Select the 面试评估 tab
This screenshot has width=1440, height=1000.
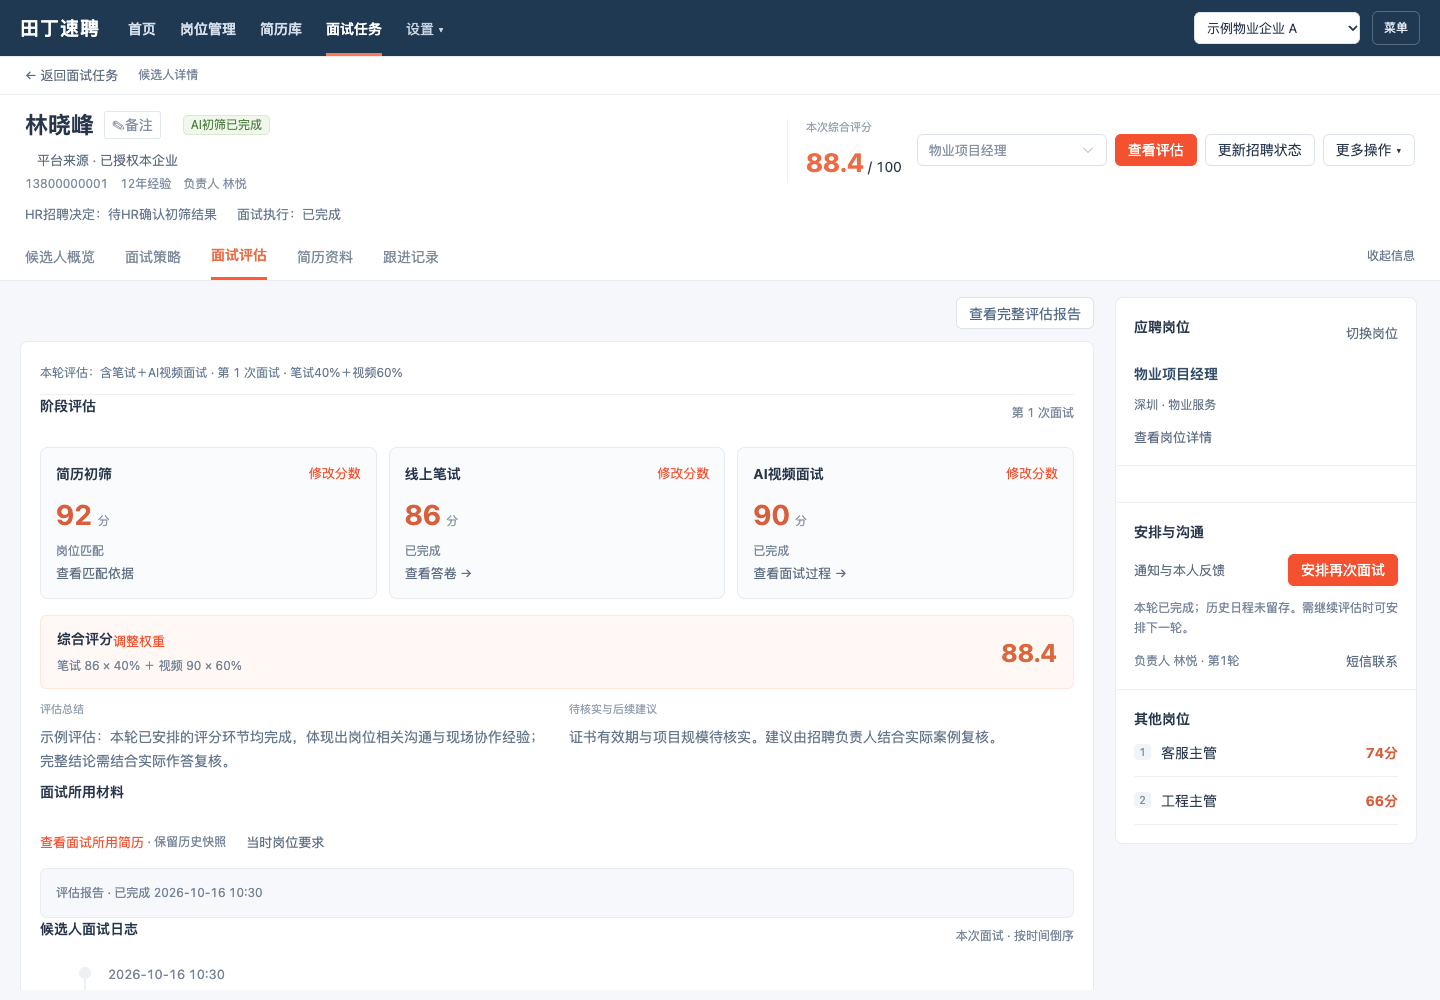coord(239,256)
